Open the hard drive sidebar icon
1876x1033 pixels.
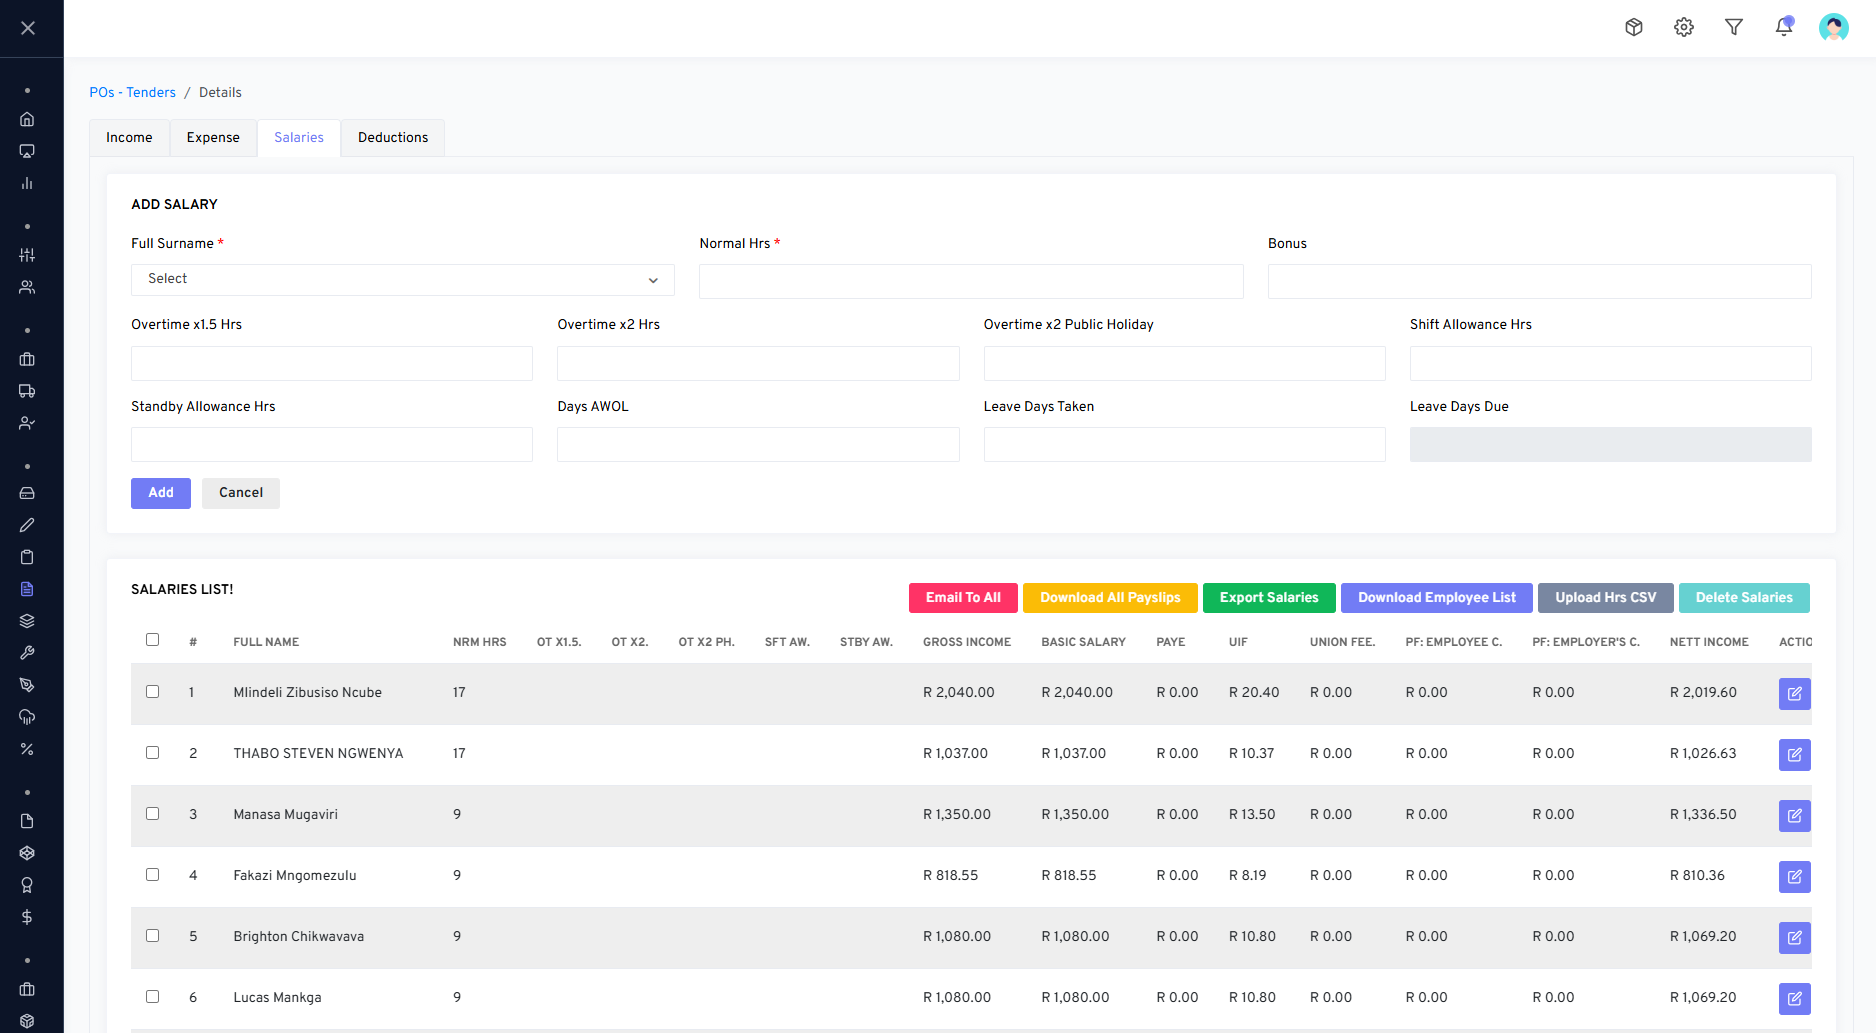[x=27, y=493]
